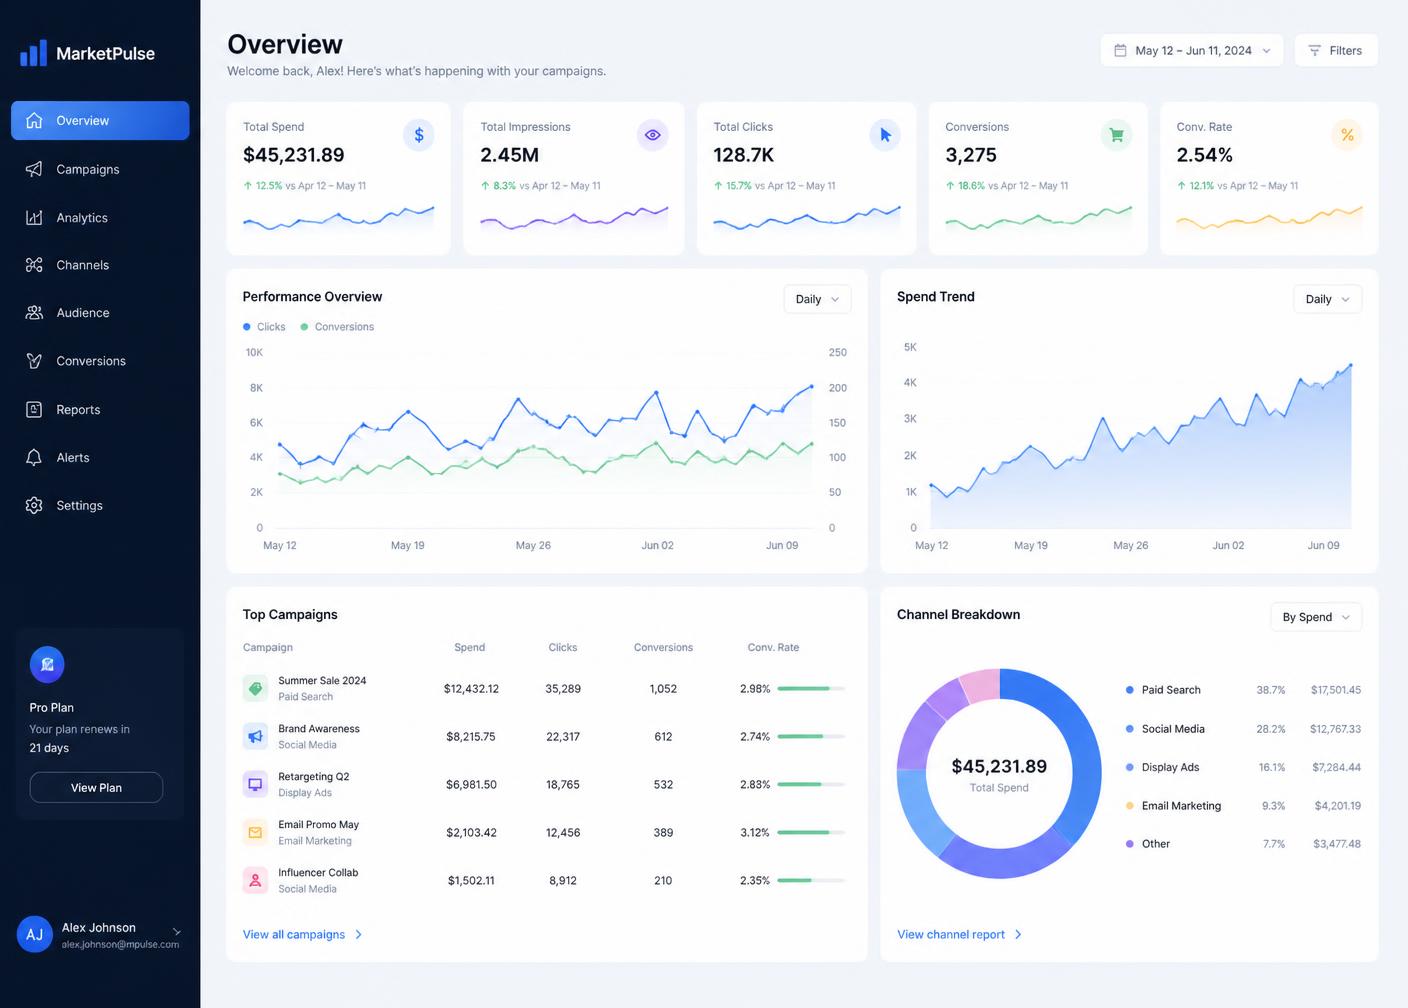Viewport: 1408px width, 1008px height.
Task: Open Spend Trend Daily dropdown
Action: tap(1327, 299)
